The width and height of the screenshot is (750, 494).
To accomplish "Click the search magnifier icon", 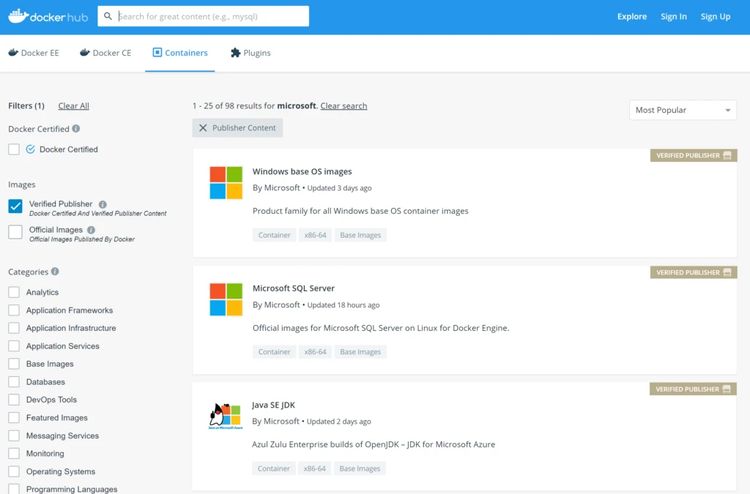I will [x=108, y=17].
